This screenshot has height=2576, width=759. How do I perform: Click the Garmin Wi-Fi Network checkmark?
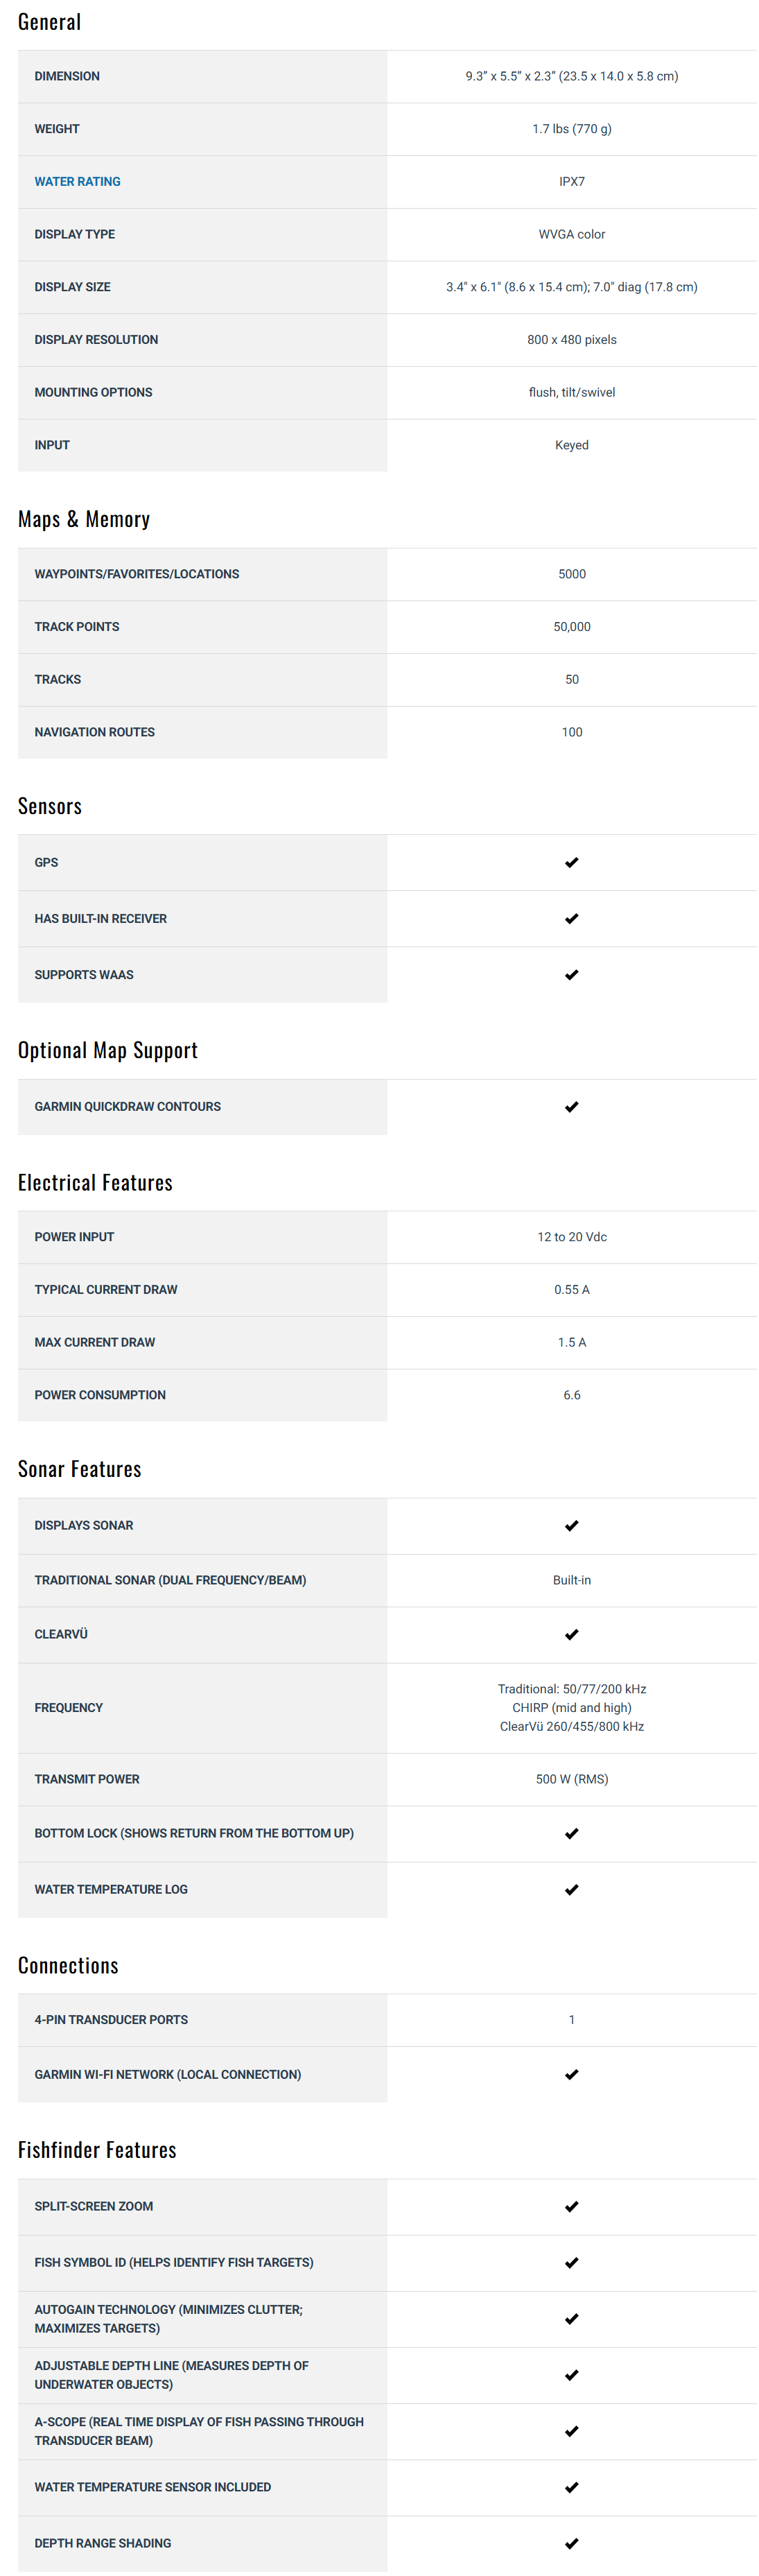[571, 2074]
